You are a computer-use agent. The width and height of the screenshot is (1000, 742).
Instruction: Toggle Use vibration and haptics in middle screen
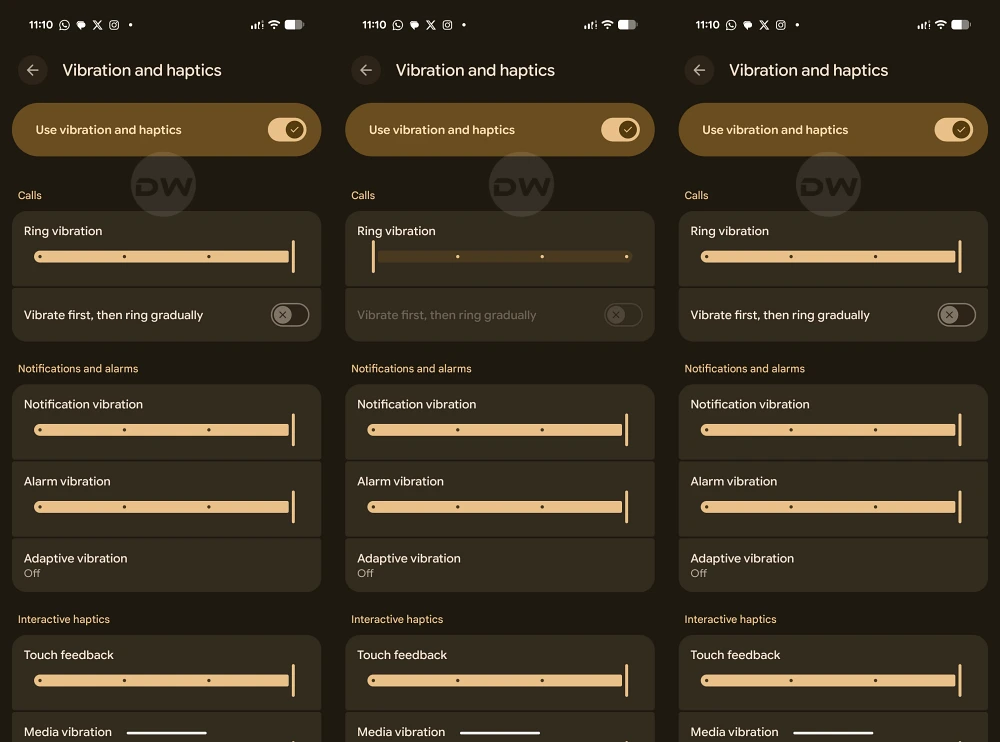coord(620,130)
